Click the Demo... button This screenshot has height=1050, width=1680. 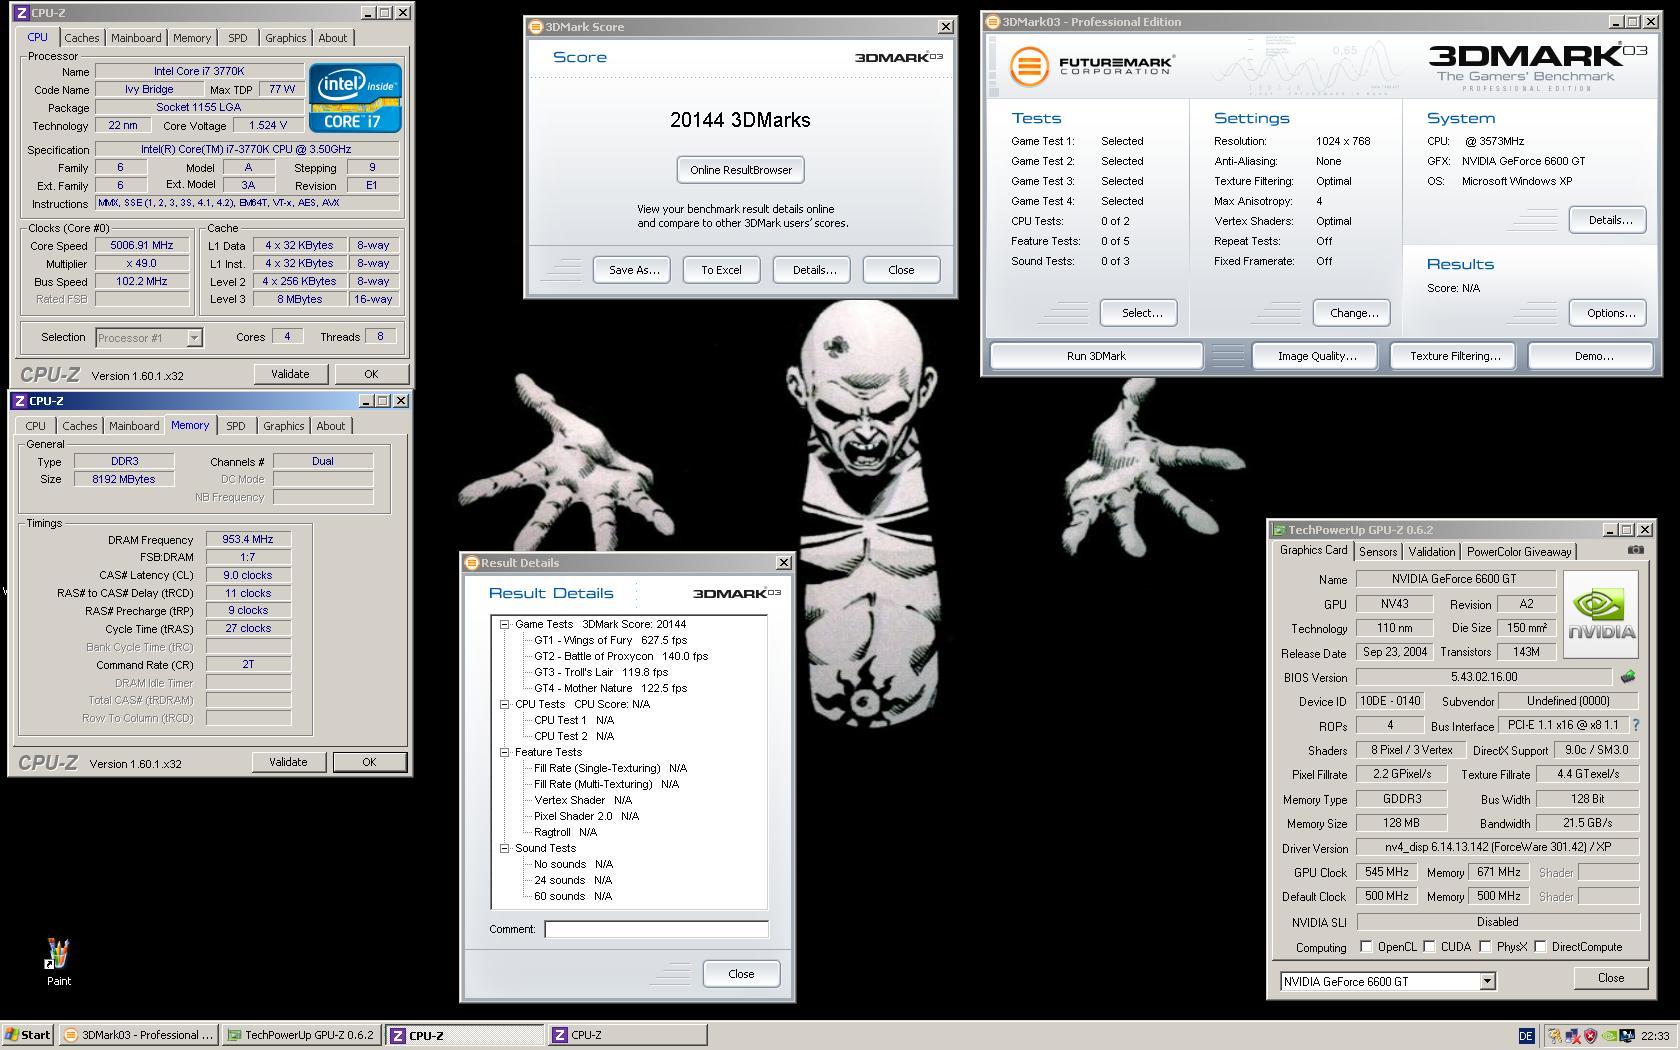(x=1593, y=356)
